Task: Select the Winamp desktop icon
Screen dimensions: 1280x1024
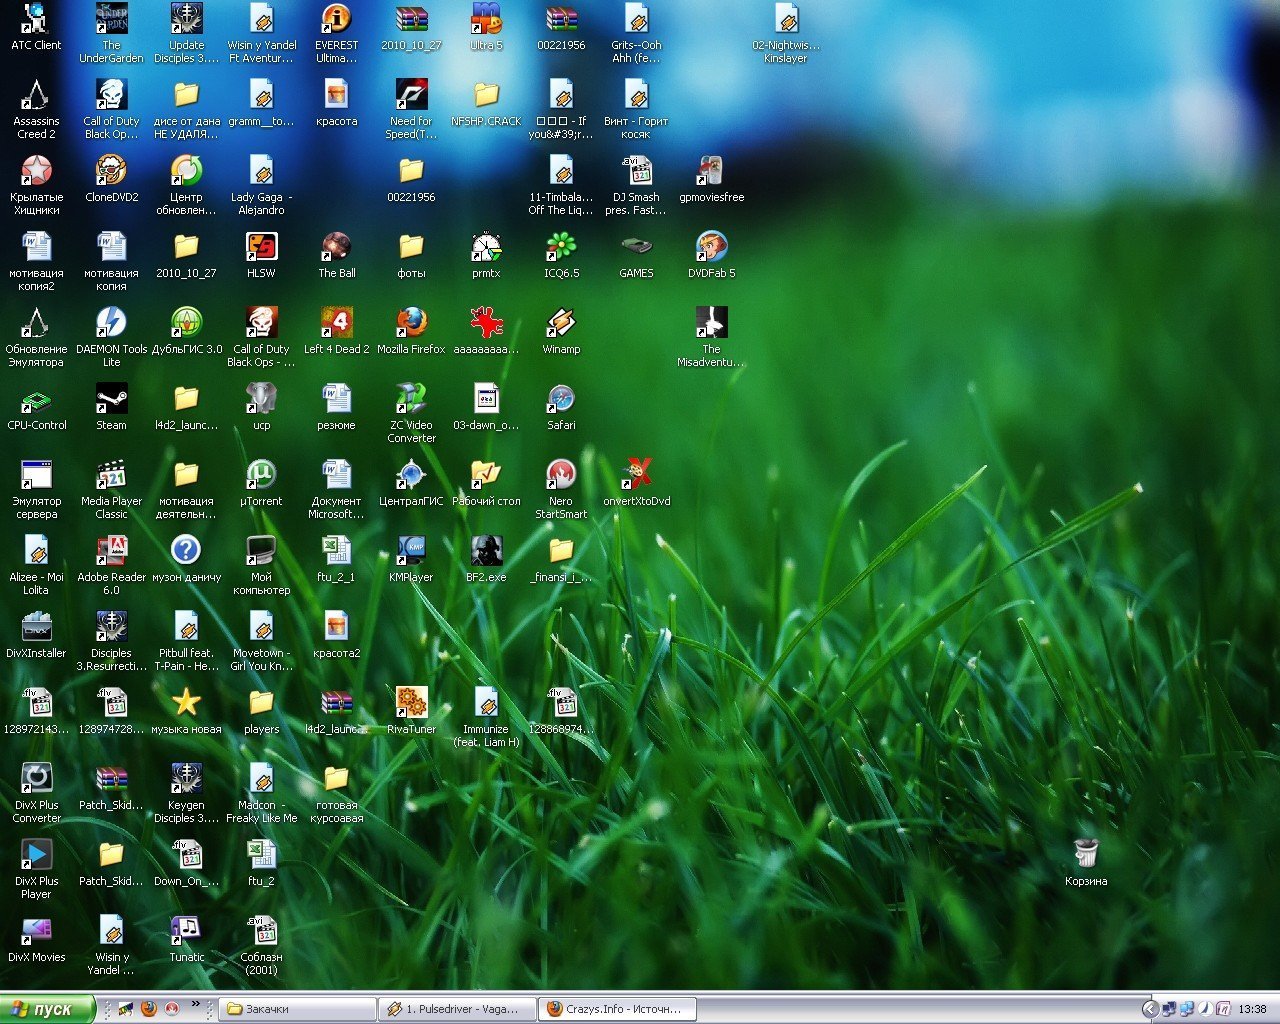Action: (x=561, y=323)
